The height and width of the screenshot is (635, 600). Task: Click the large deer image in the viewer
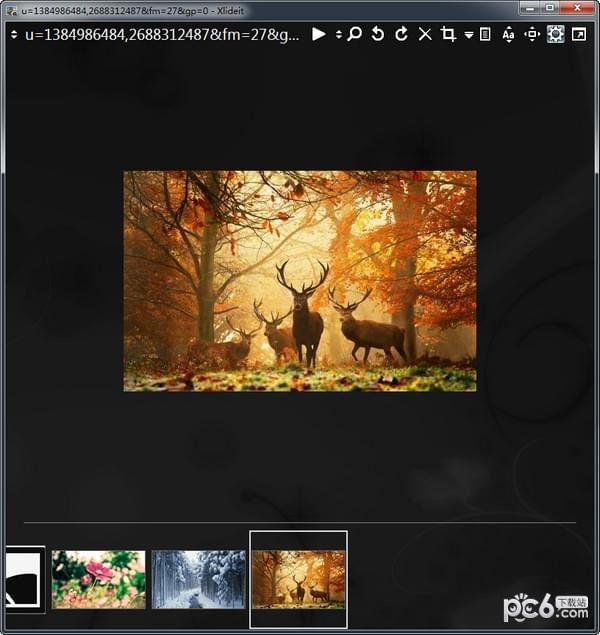[299, 281]
